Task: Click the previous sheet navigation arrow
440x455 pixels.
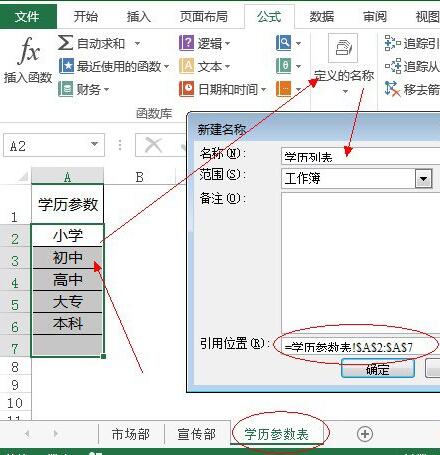Action: click(x=27, y=434)
